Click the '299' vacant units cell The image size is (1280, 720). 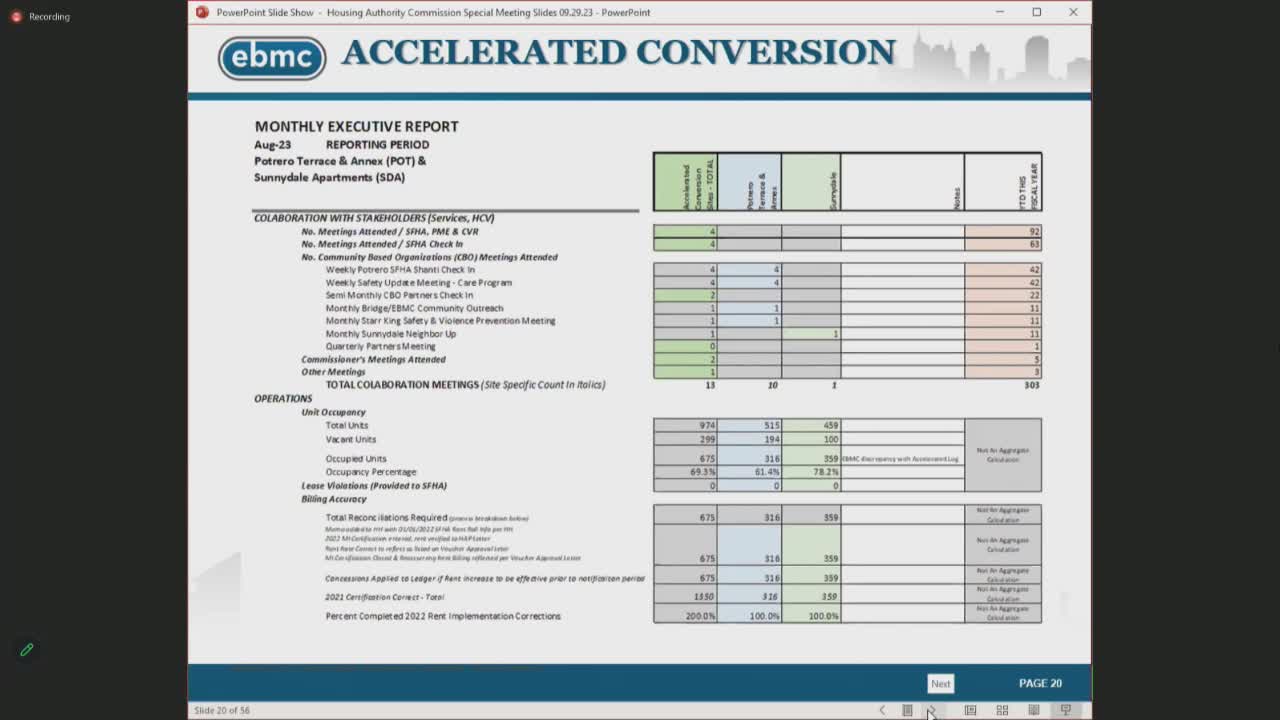686,440
